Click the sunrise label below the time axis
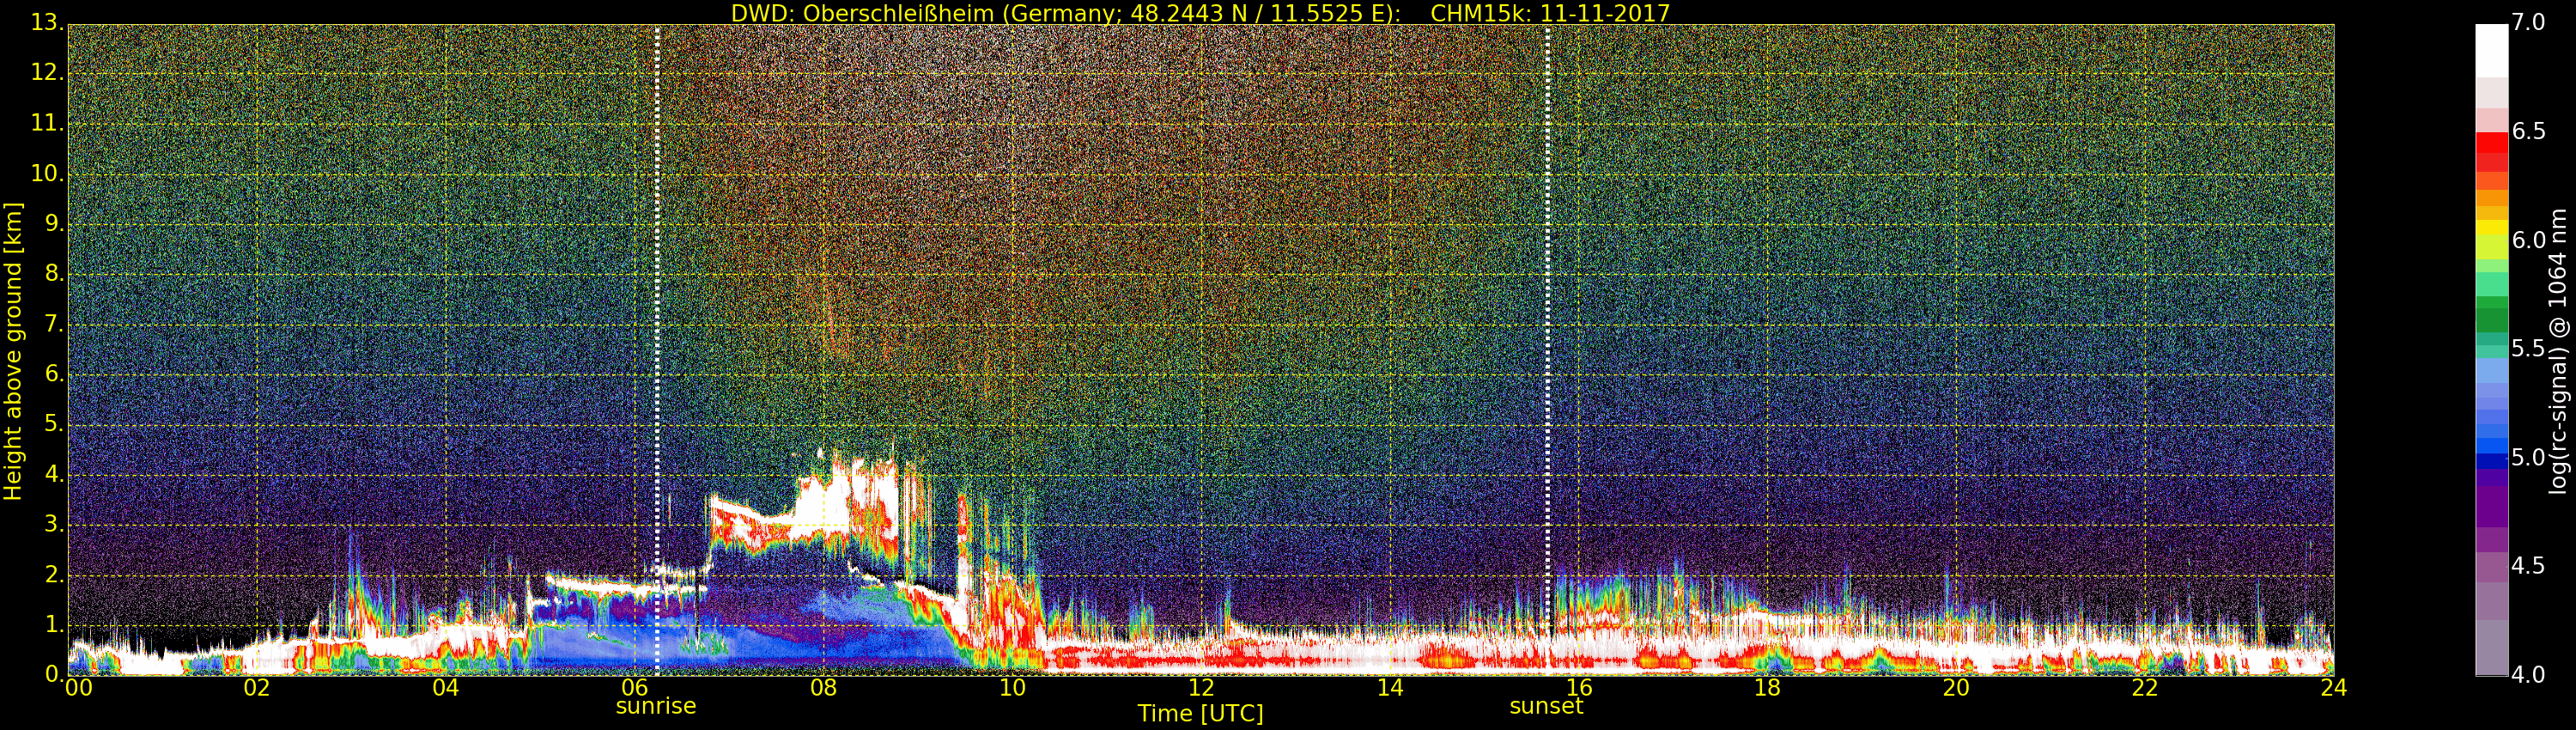Screen dimensions: 2576x730 point(655,706)
